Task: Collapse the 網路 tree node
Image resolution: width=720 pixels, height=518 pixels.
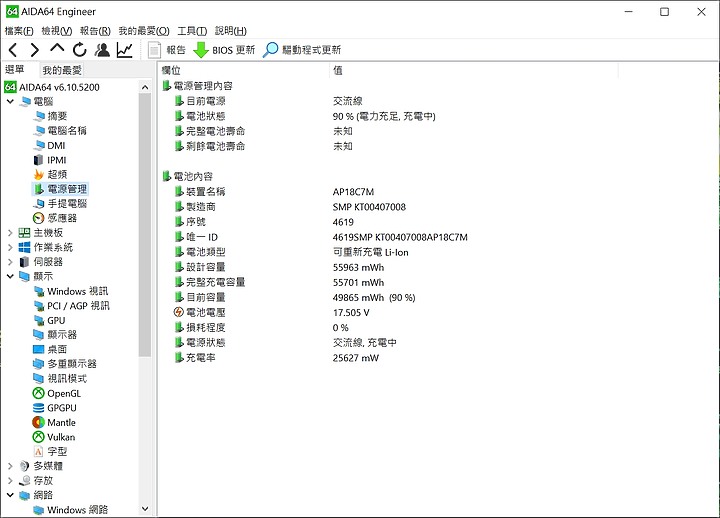Action: click(10, 495)
